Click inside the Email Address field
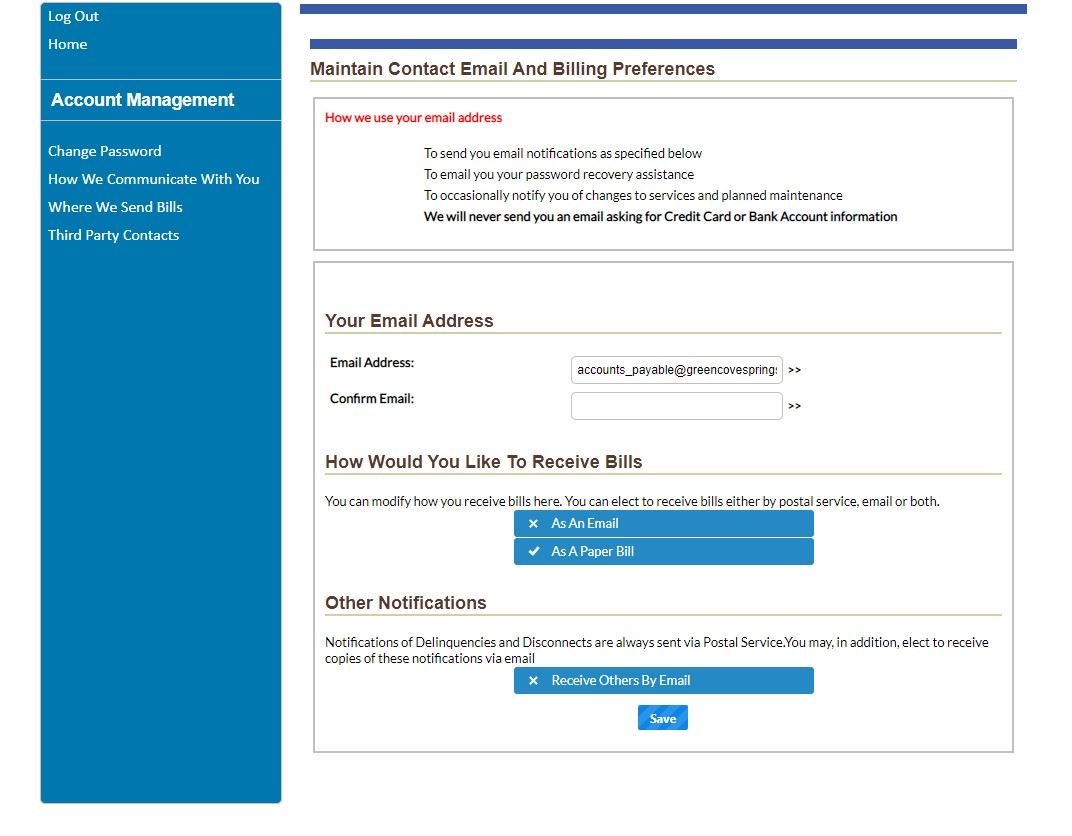1072x836 pixels. pos(676,370)
